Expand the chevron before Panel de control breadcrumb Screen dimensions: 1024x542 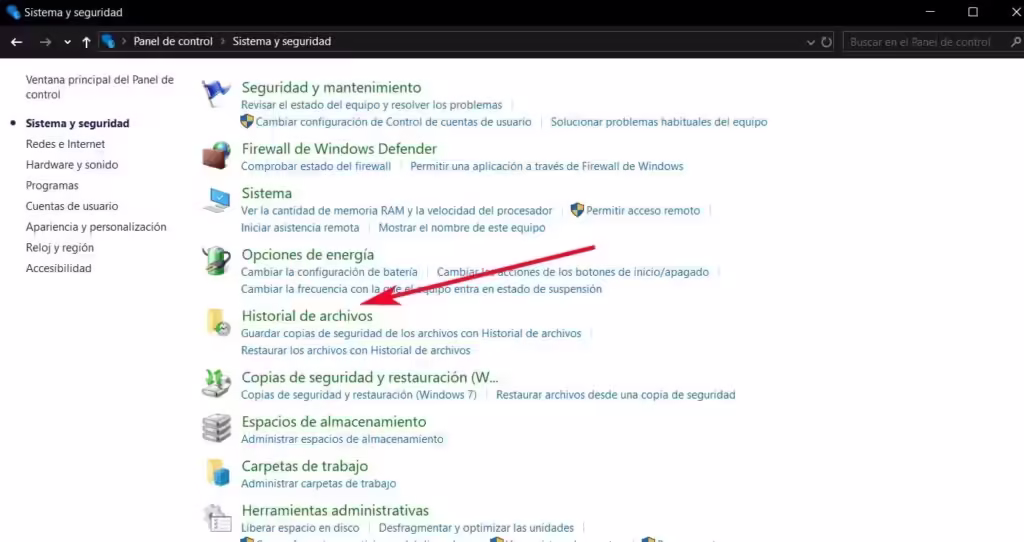(x=123, y=41)
